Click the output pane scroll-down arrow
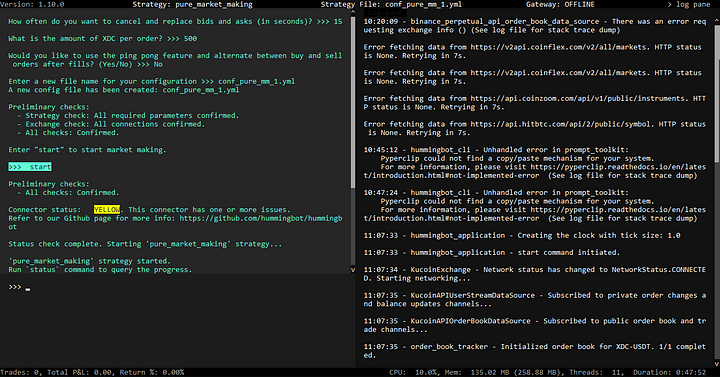This screenshot has height=377, width=720. click(353, 270)
